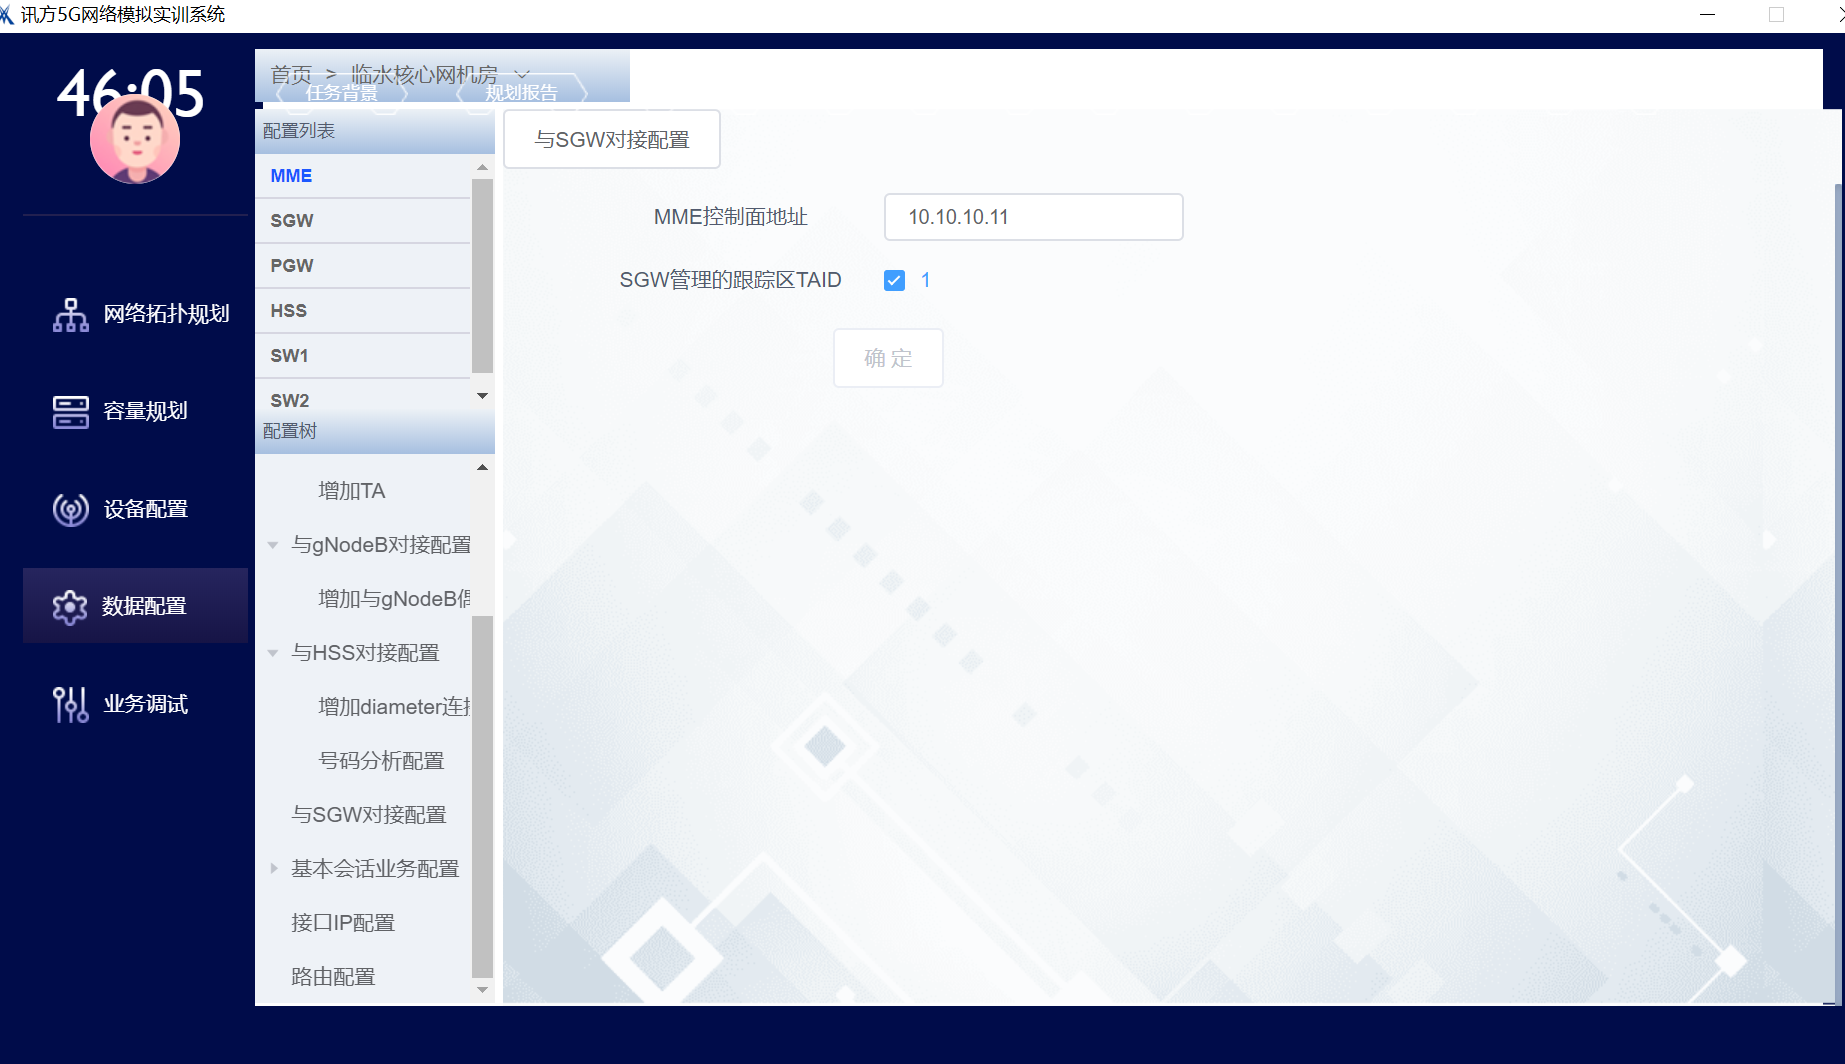Click the capacity planning server icon

[x=70, y=411]
